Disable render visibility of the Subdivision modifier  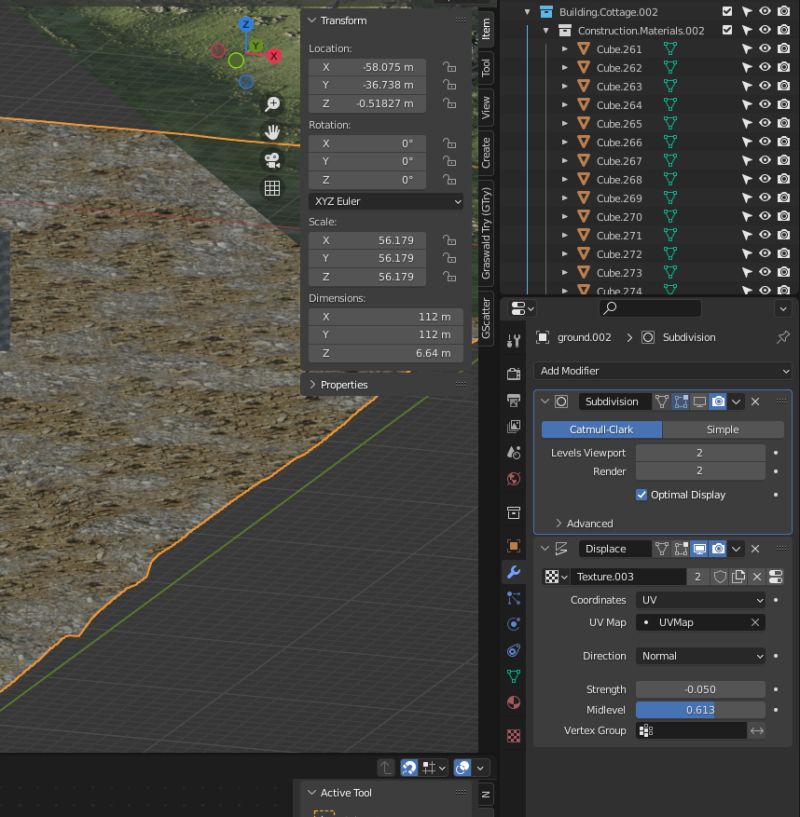click(x=719, y=401)
